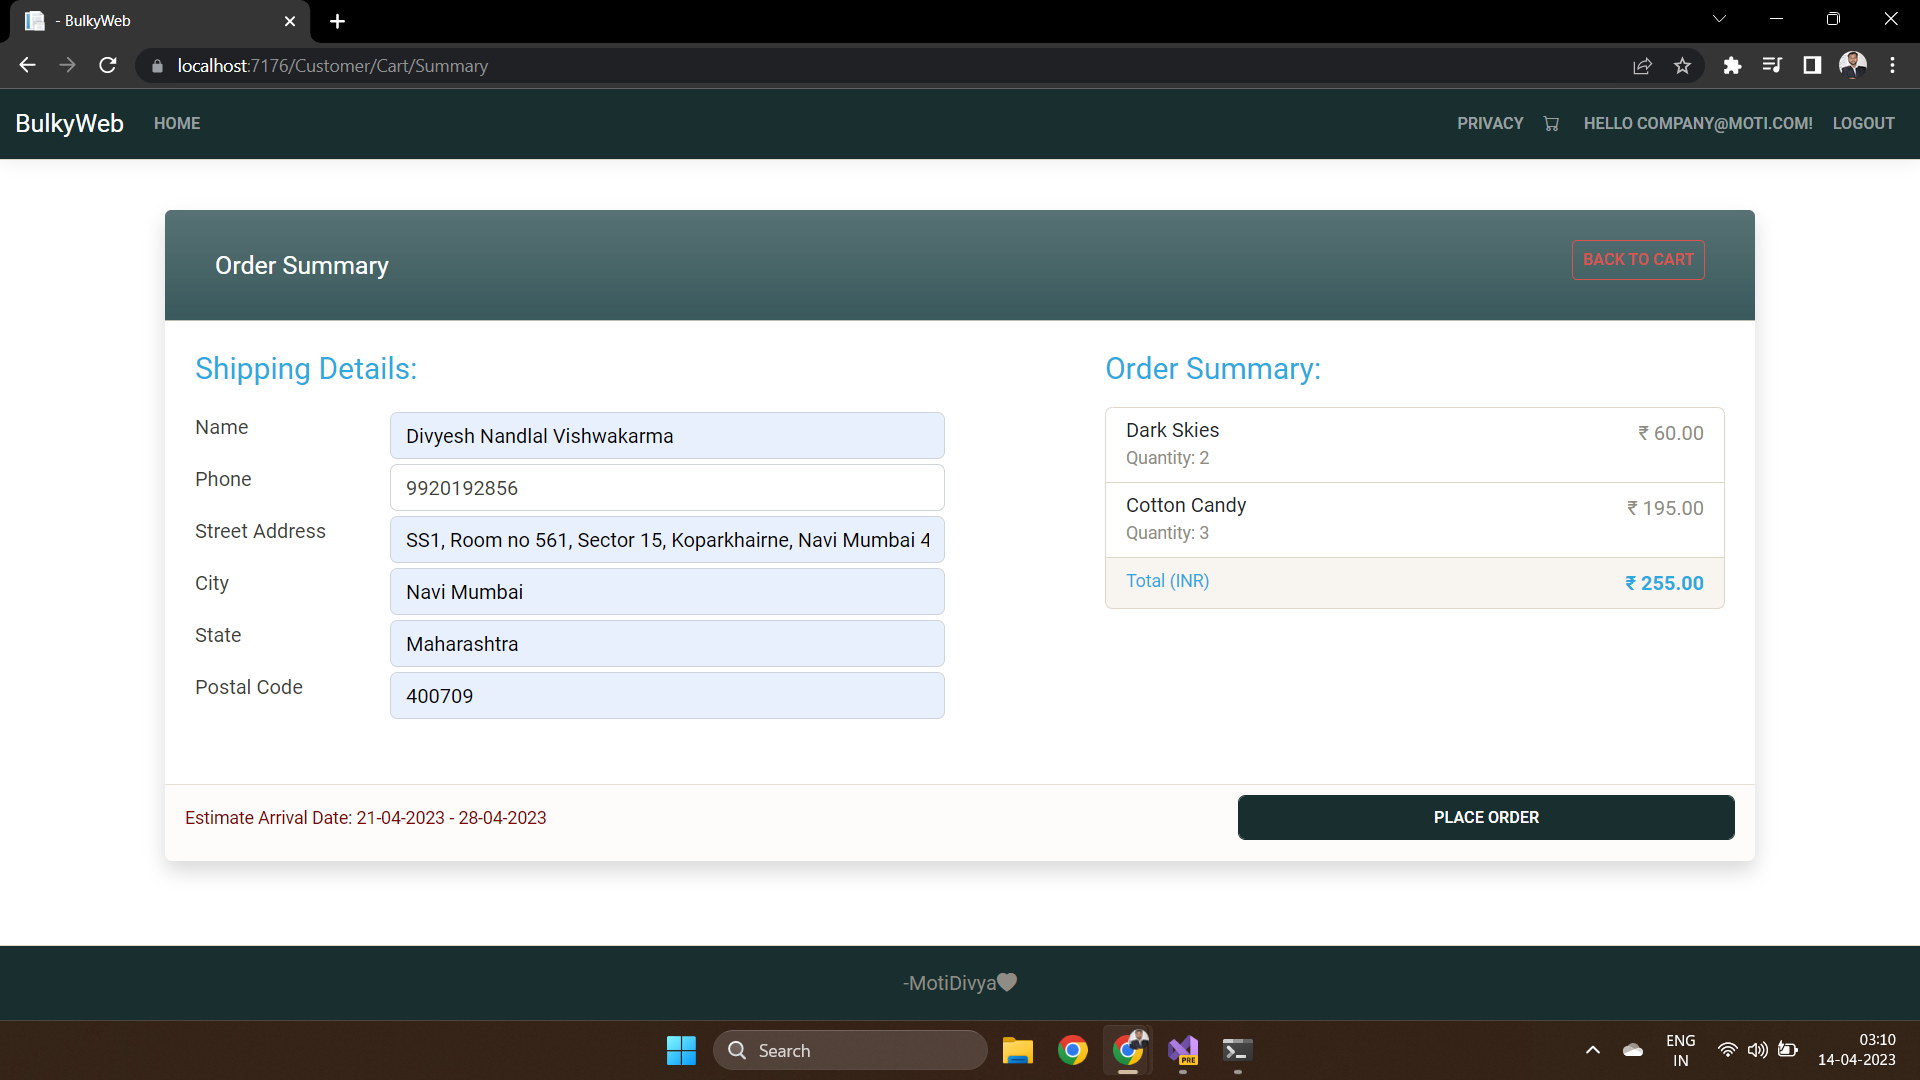Click the BACK TO CART button
1920x1080 pixels.
tap(1638, 259)
